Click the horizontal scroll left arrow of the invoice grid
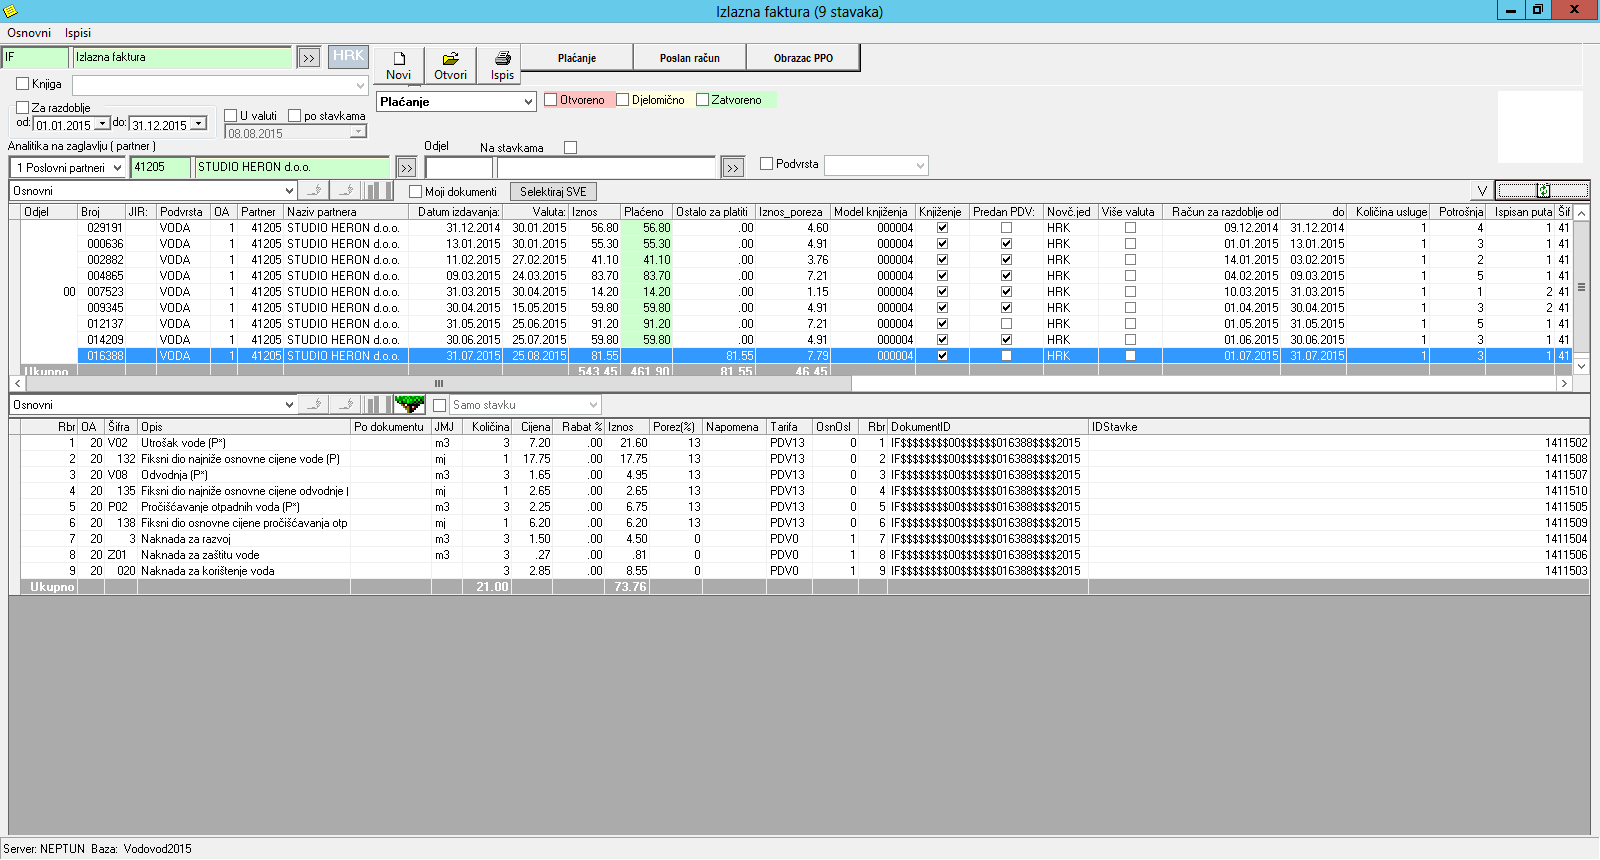1600x860 pixels. (x=17, y=383)
